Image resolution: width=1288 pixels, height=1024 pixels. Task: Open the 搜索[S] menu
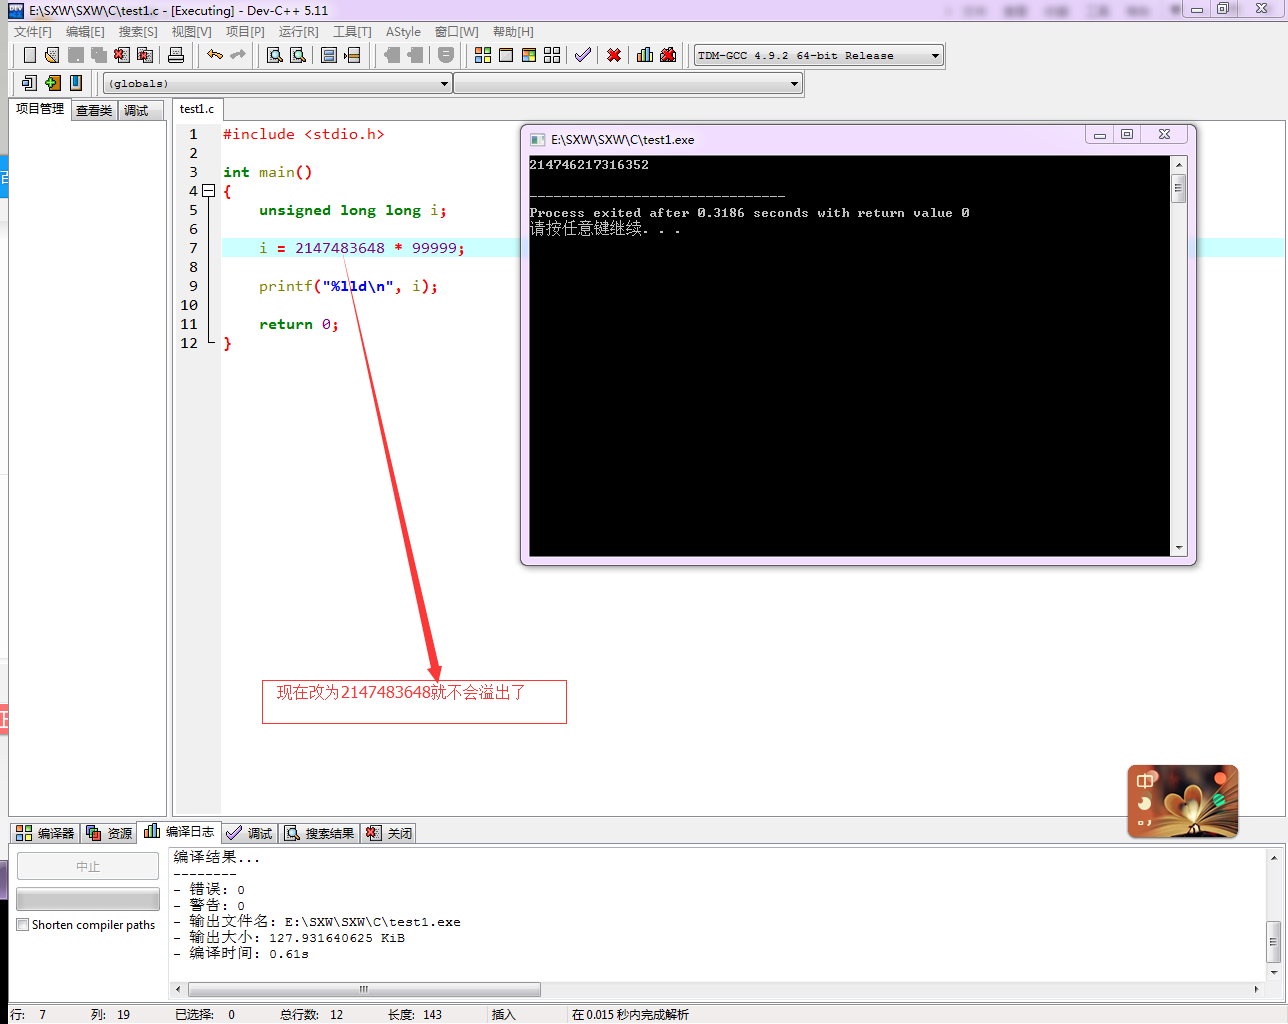(138, 32)
